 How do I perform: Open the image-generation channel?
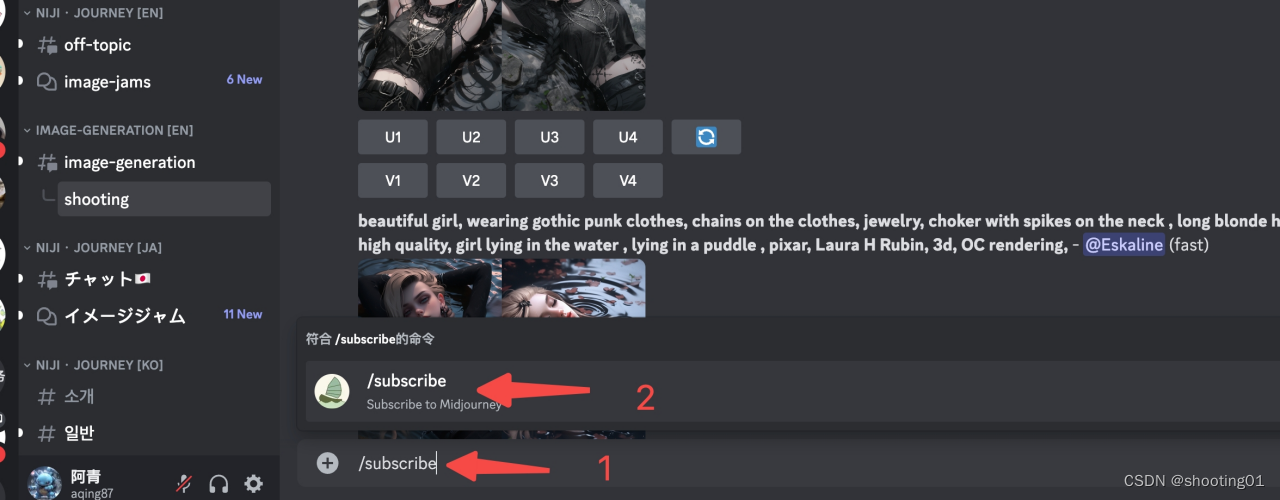(x=130, y=162)
